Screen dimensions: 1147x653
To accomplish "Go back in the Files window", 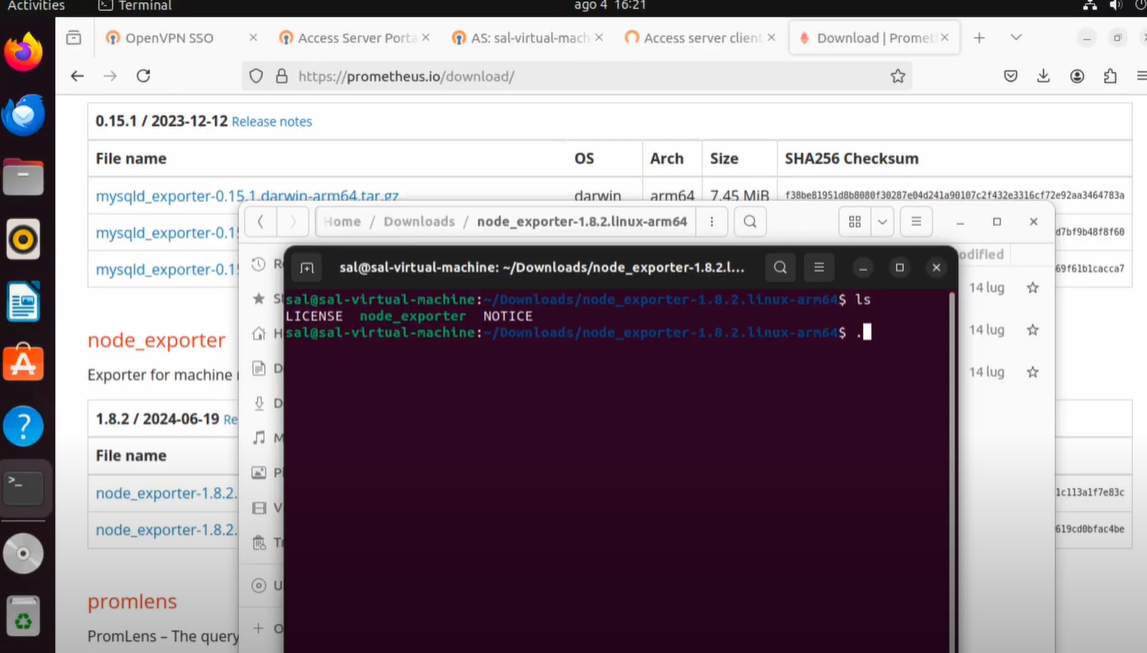I will 260,222.
